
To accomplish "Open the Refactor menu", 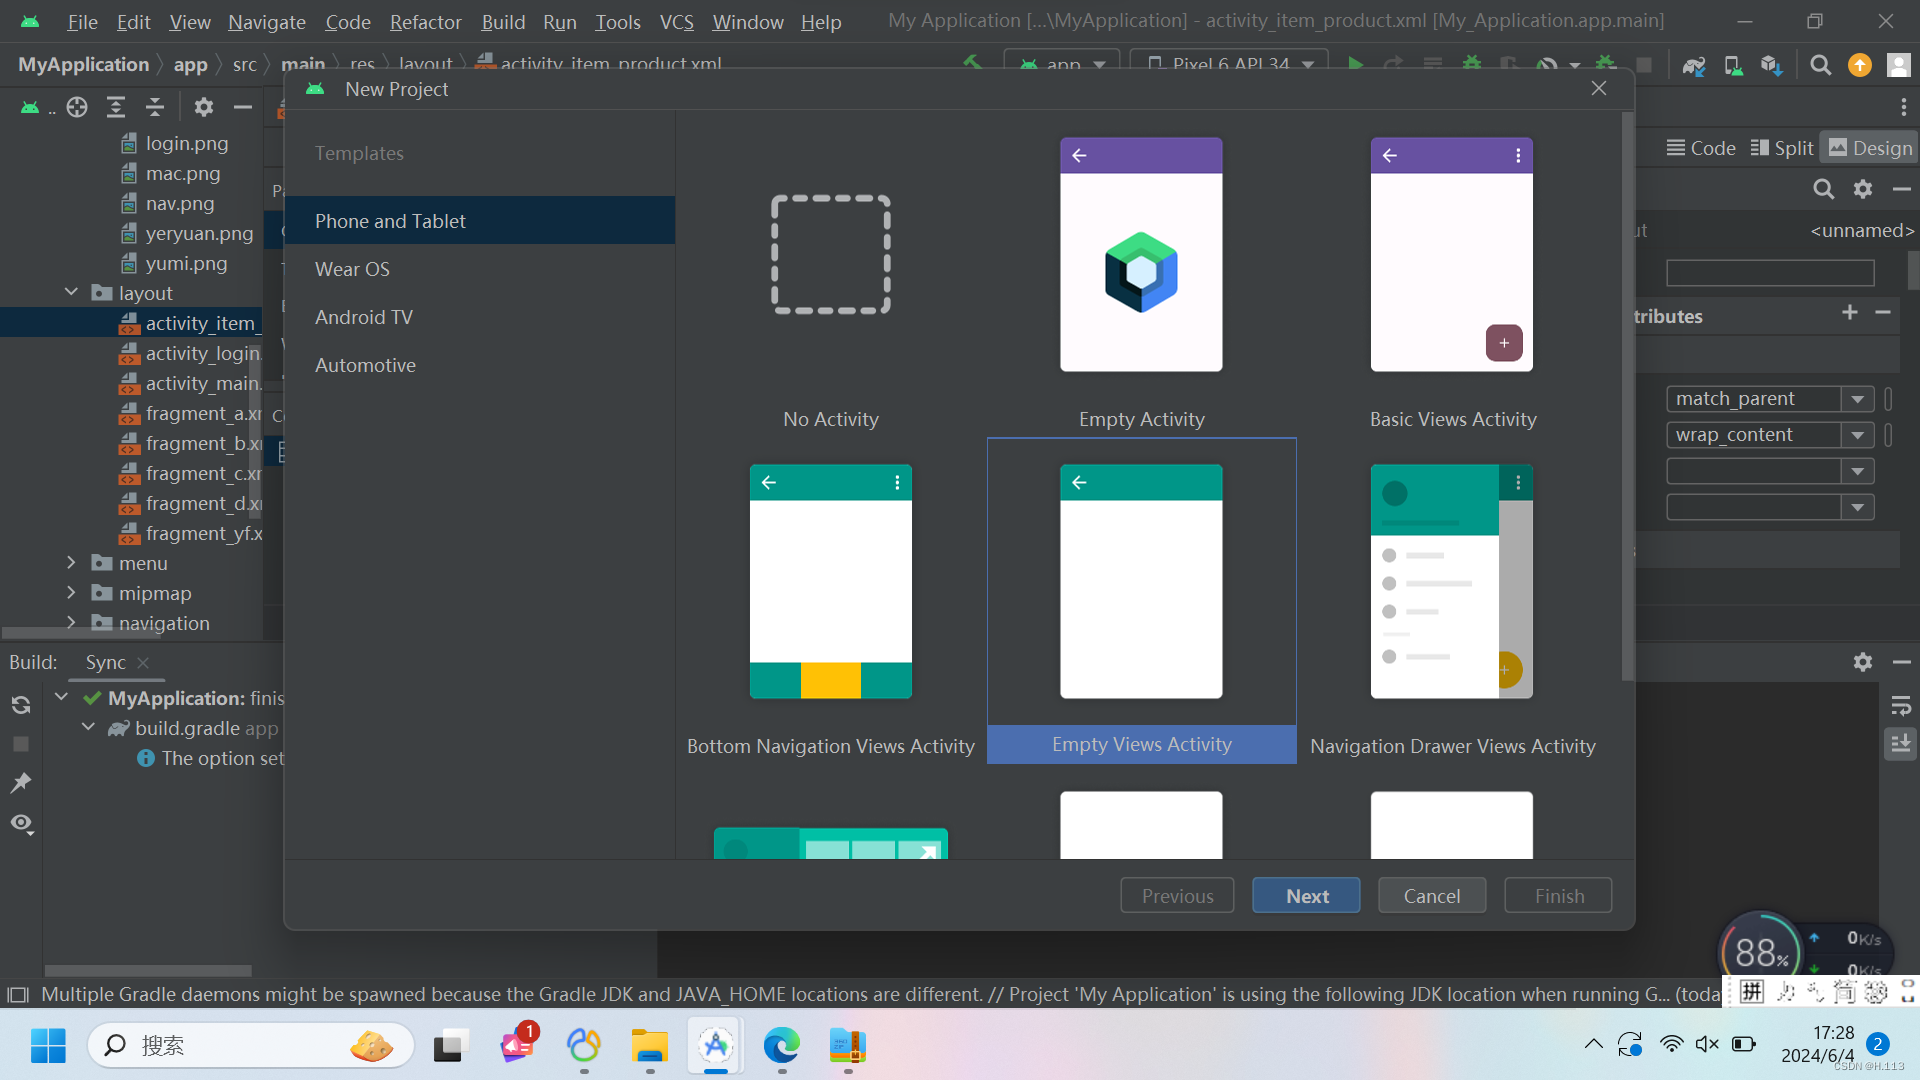I will (425, 21).
